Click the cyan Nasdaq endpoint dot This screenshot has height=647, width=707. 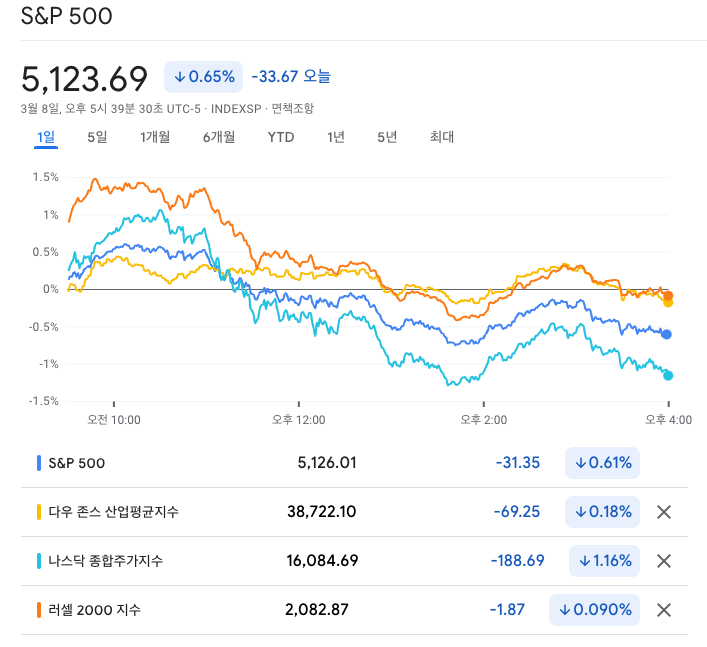coord(668,376)
